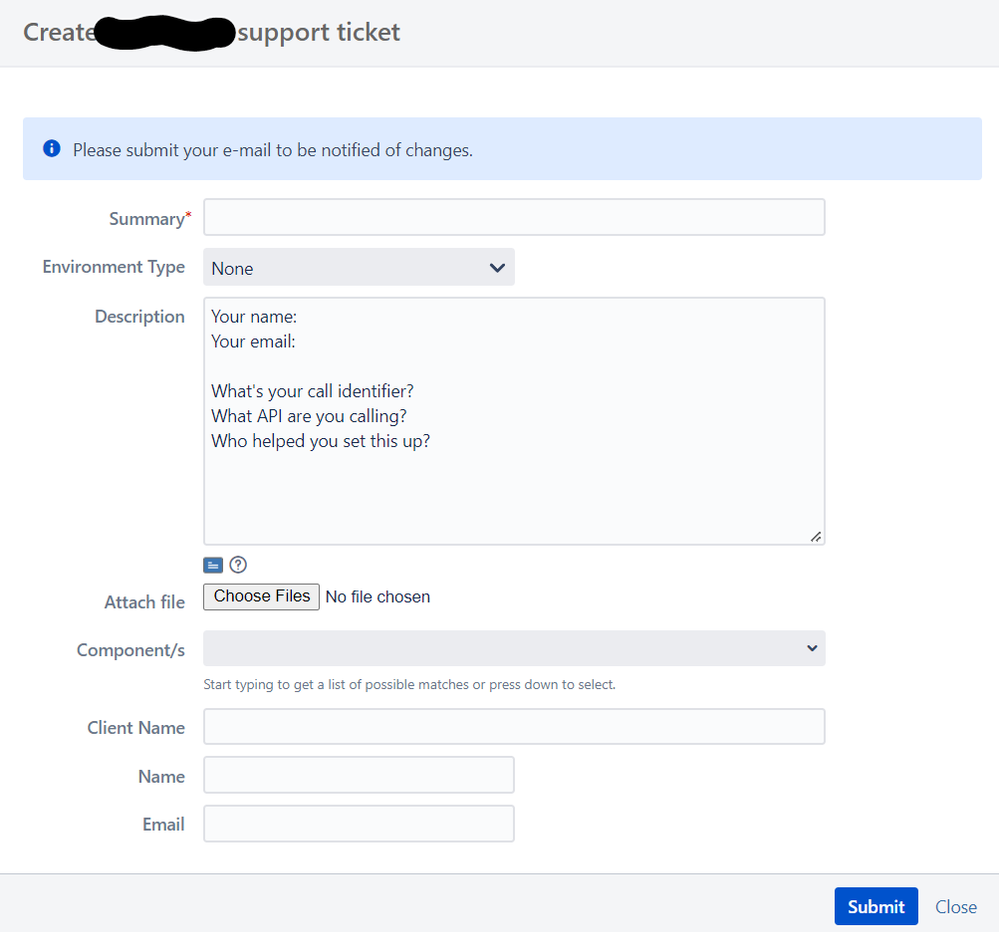Click the 'Attach file' label
The height and width of the screenshot is (932, 999).
145,602
